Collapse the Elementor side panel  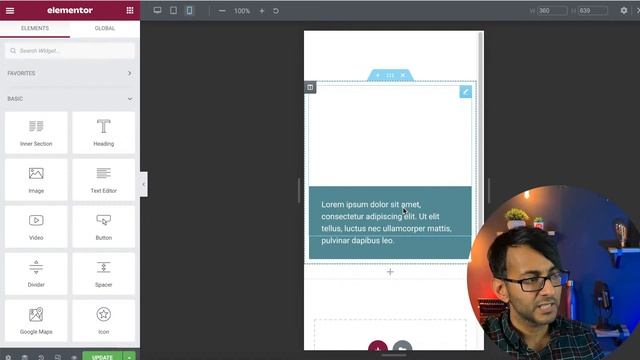pyautogui.click(x=143, y=184)
